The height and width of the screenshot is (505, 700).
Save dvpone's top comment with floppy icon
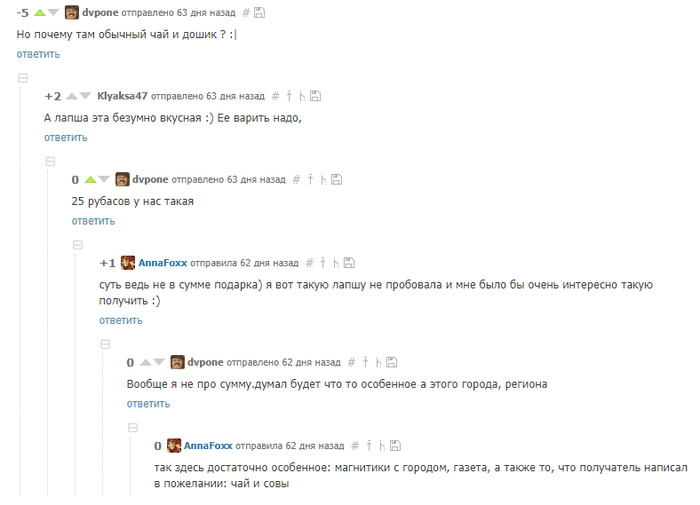click(x=259, y=13)
